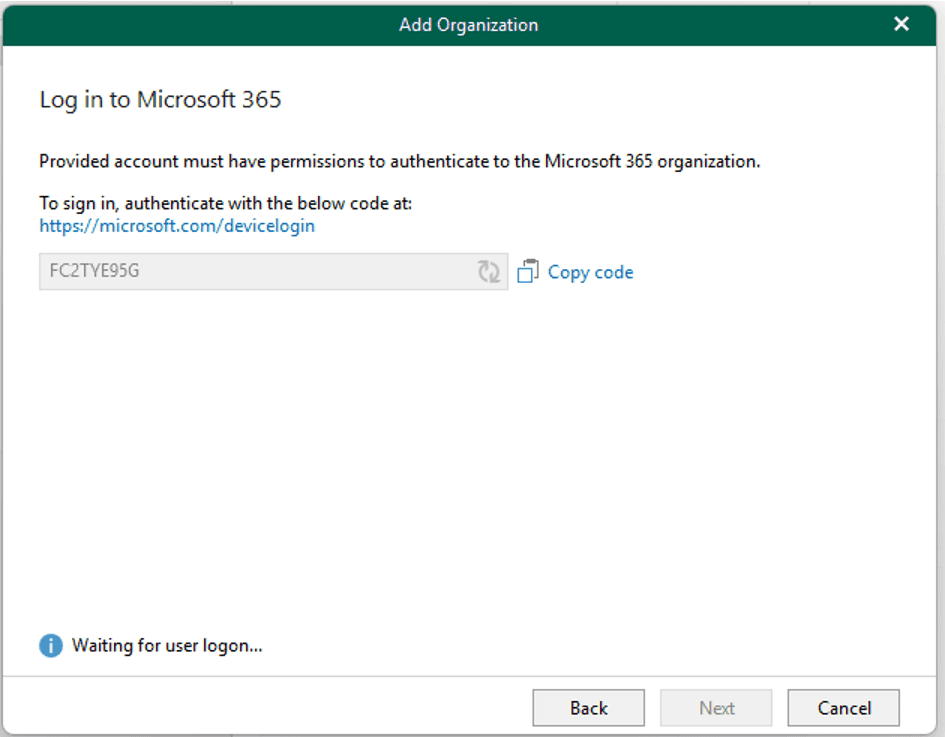Viewport: 945px width, 737px height.
Task: Visit https://microsoft.com/devicelogin
Action: click(x=176, y=225)
